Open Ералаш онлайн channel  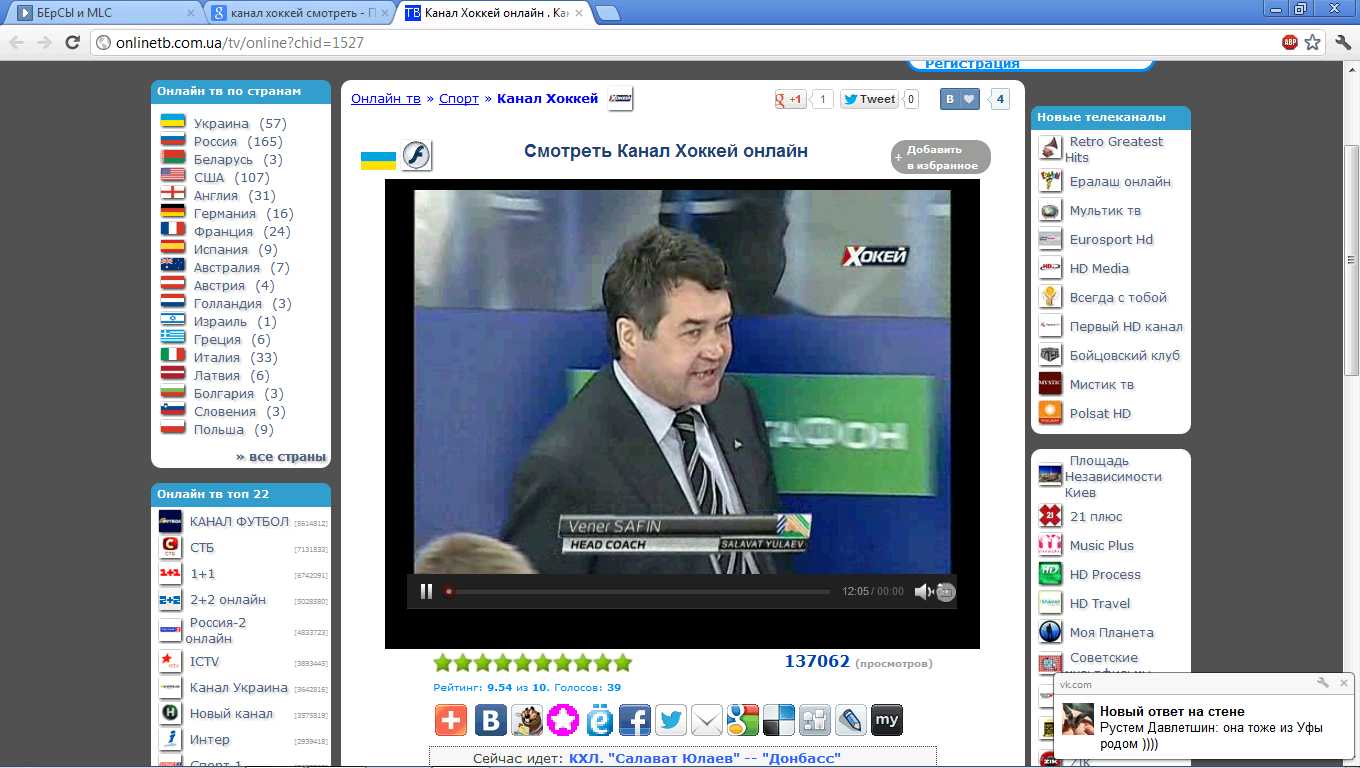1120,181
